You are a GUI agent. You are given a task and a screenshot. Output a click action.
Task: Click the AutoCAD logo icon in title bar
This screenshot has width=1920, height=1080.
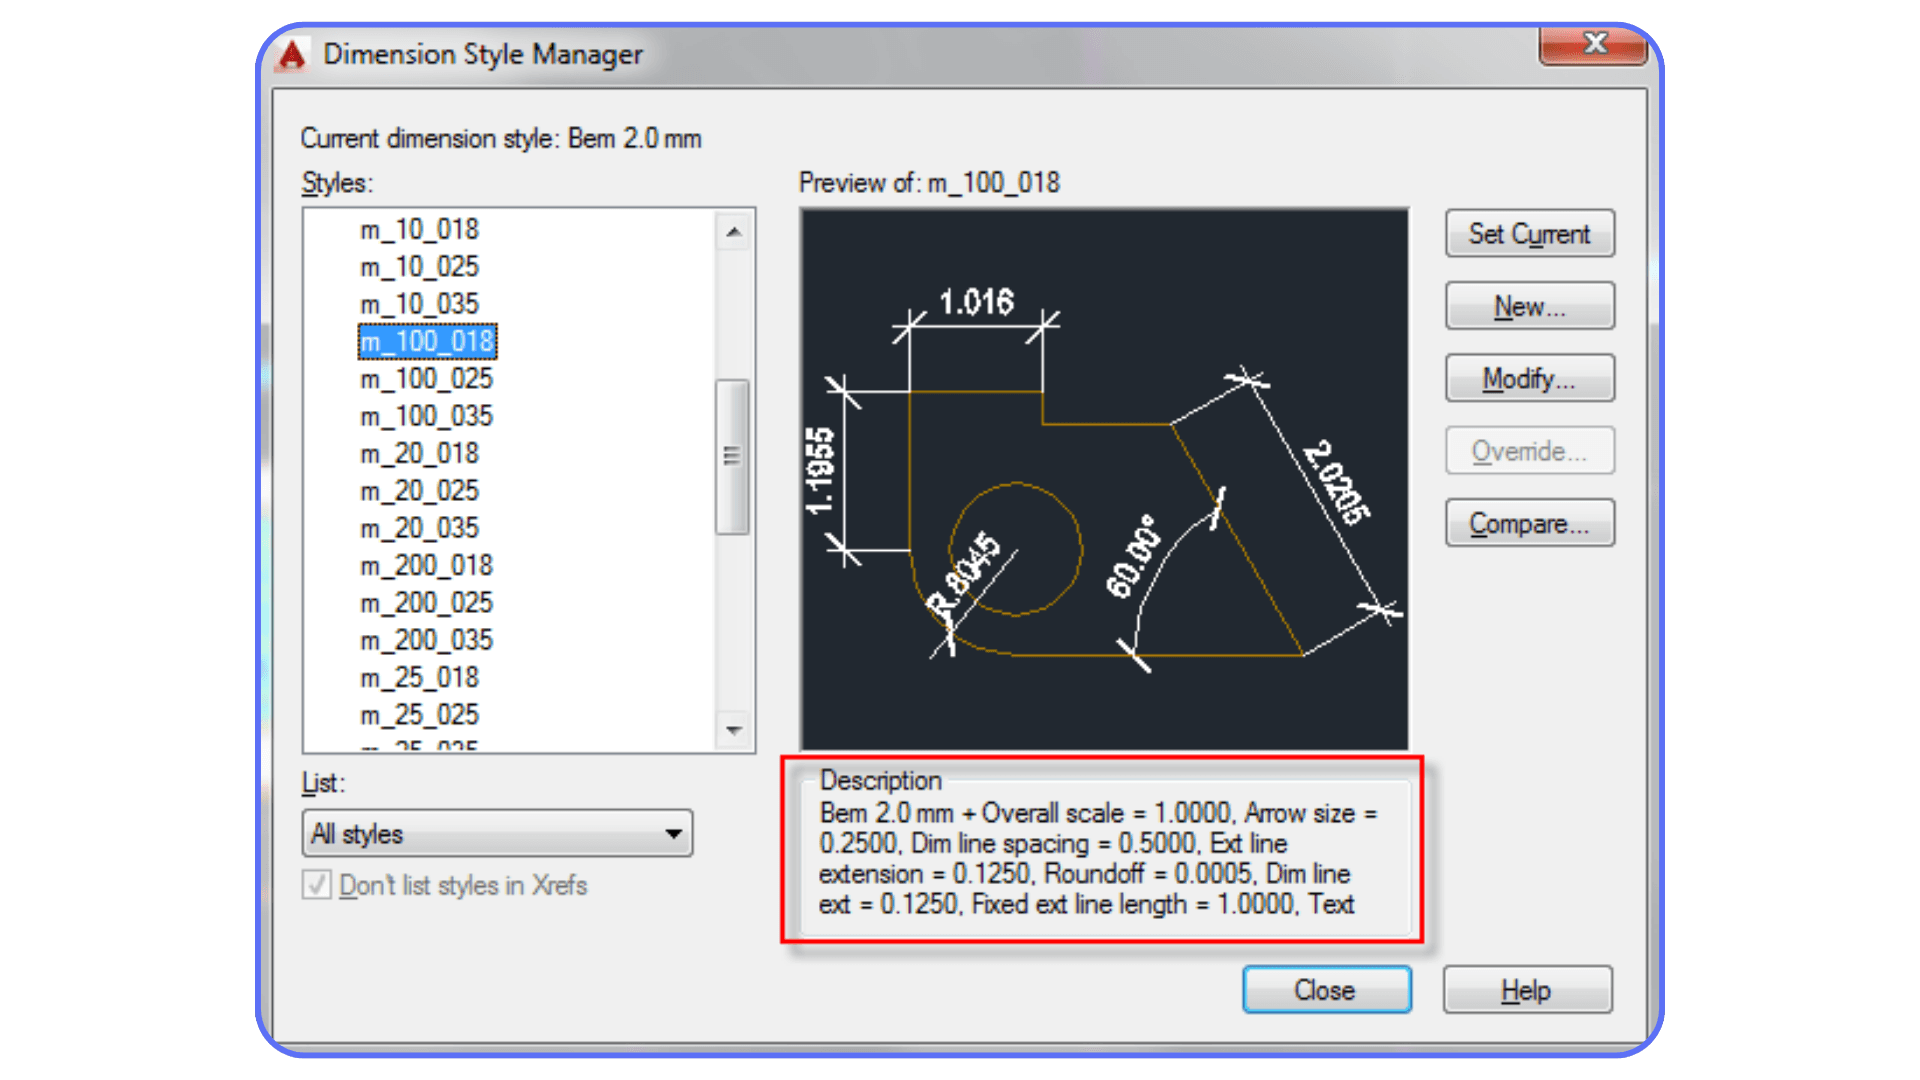tap(292, 54)
